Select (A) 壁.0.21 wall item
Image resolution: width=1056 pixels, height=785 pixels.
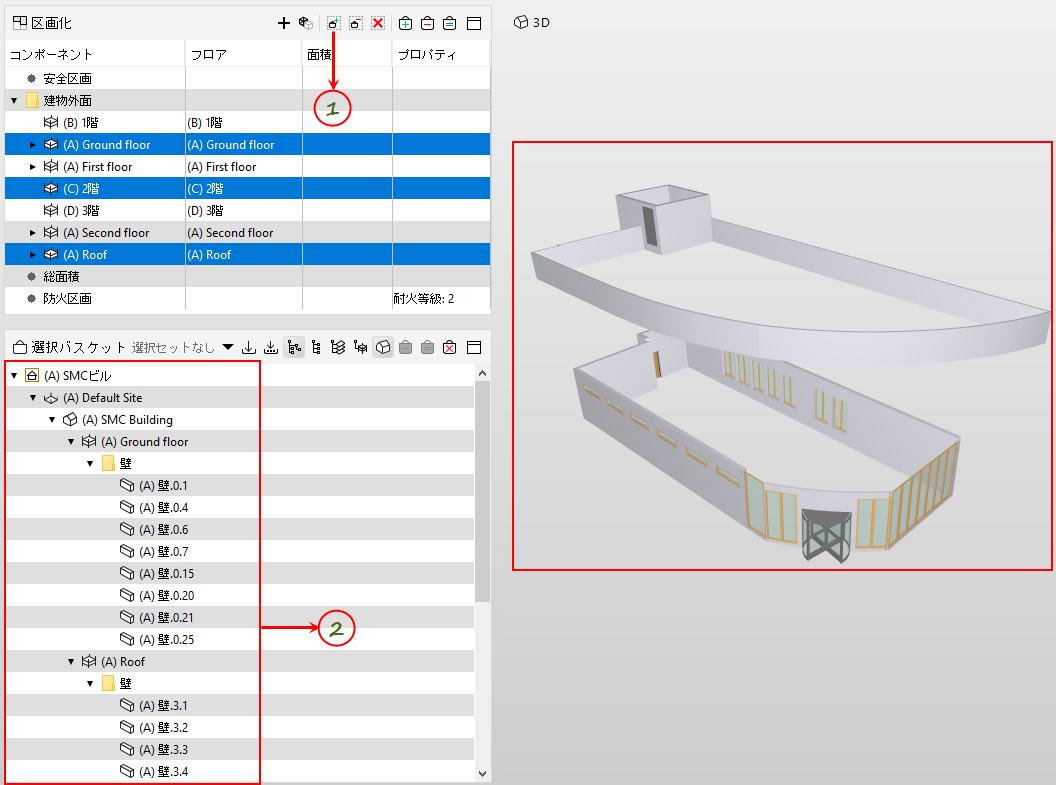166,618
